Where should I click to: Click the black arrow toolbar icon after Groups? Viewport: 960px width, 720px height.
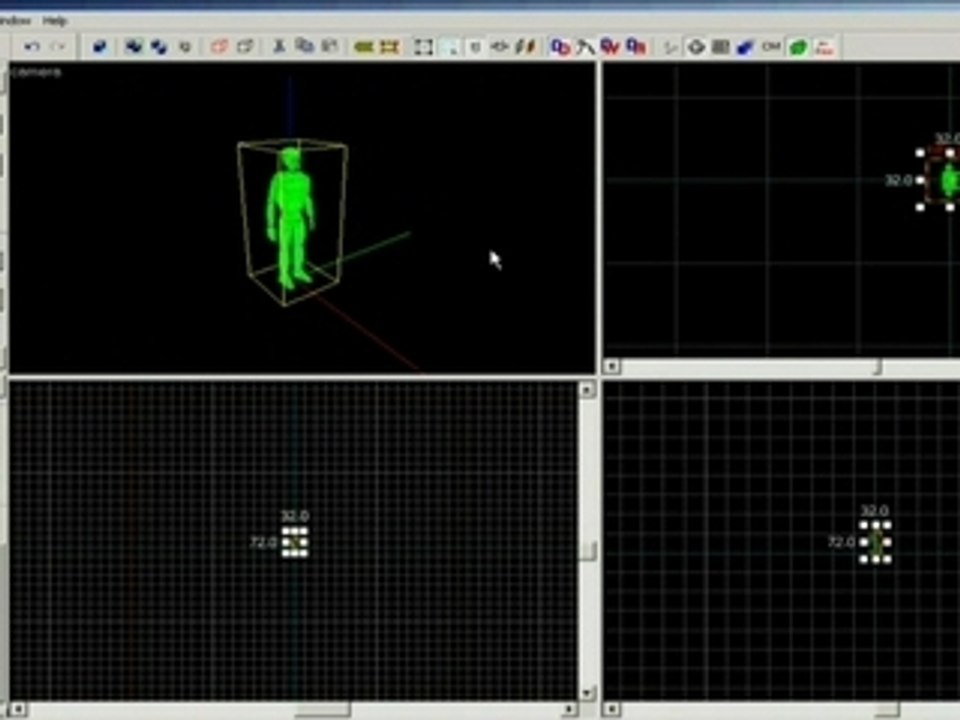tap(586, 47)
